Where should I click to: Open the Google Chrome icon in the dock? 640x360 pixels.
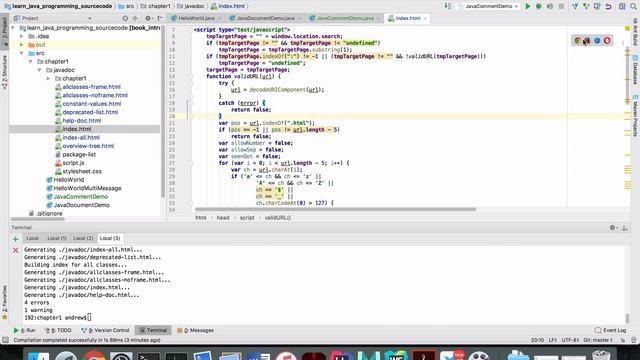[95, 356]
